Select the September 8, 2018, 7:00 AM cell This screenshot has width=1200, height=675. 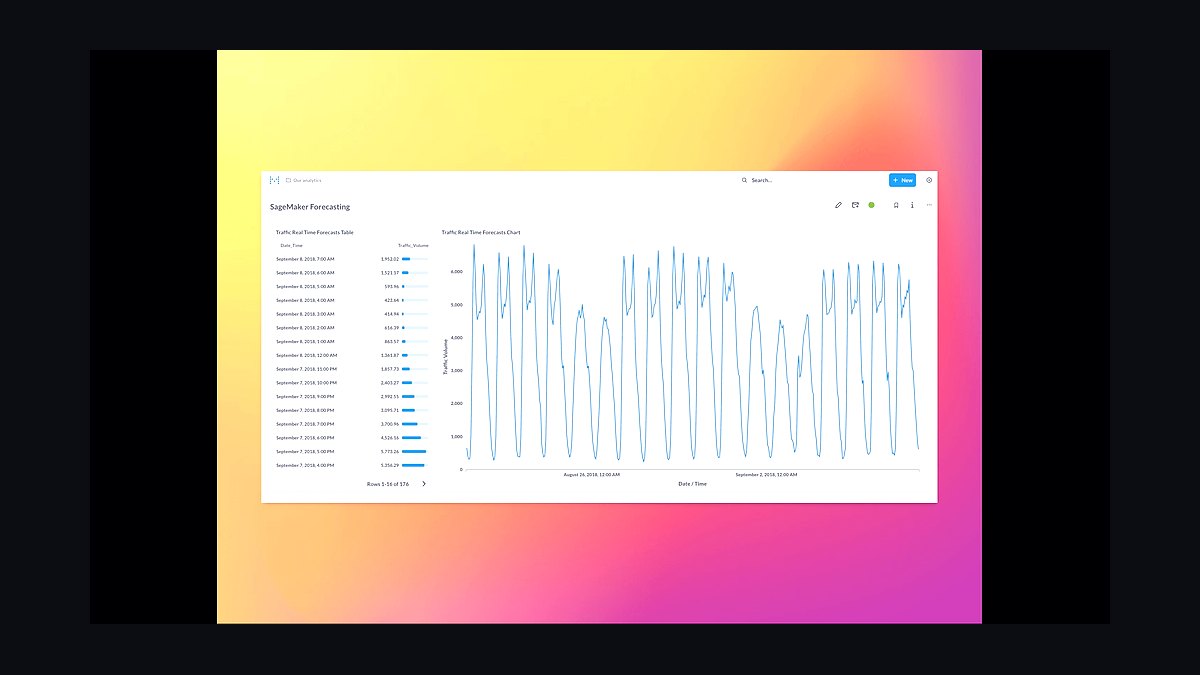tap(305, 259)
